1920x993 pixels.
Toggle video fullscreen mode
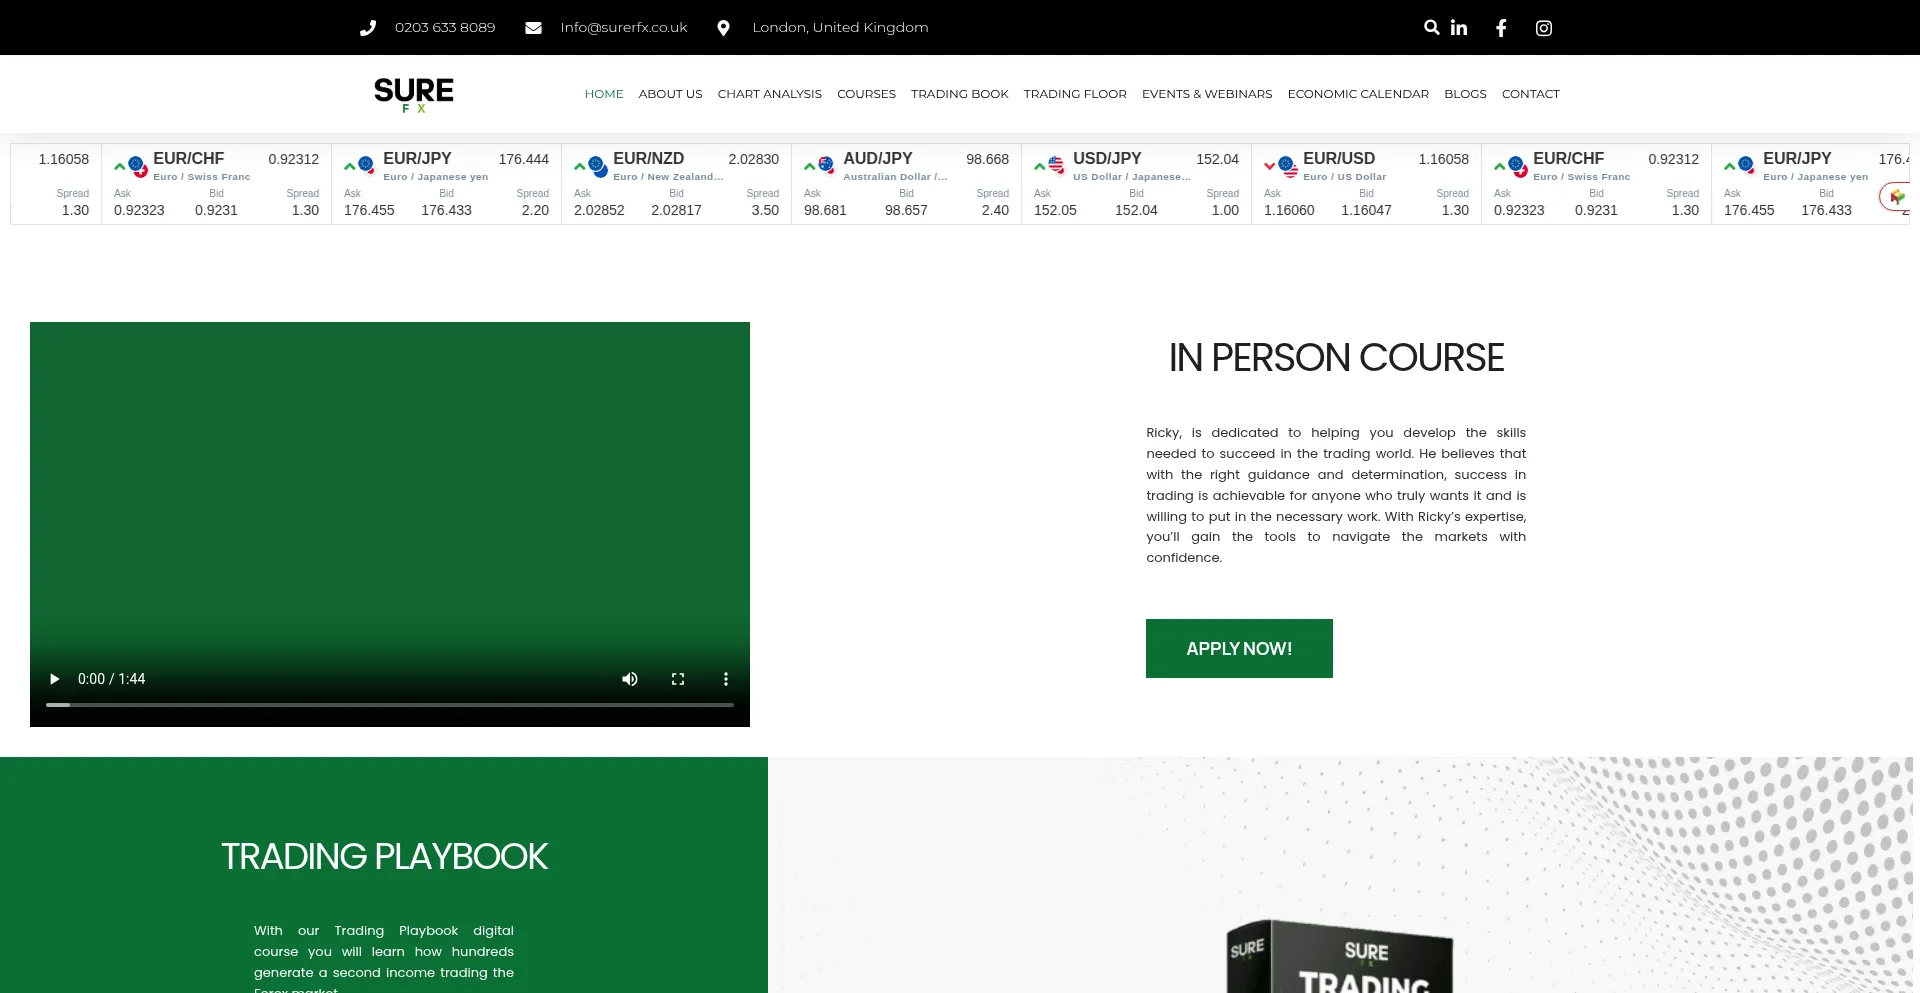(x=678, y=679)
